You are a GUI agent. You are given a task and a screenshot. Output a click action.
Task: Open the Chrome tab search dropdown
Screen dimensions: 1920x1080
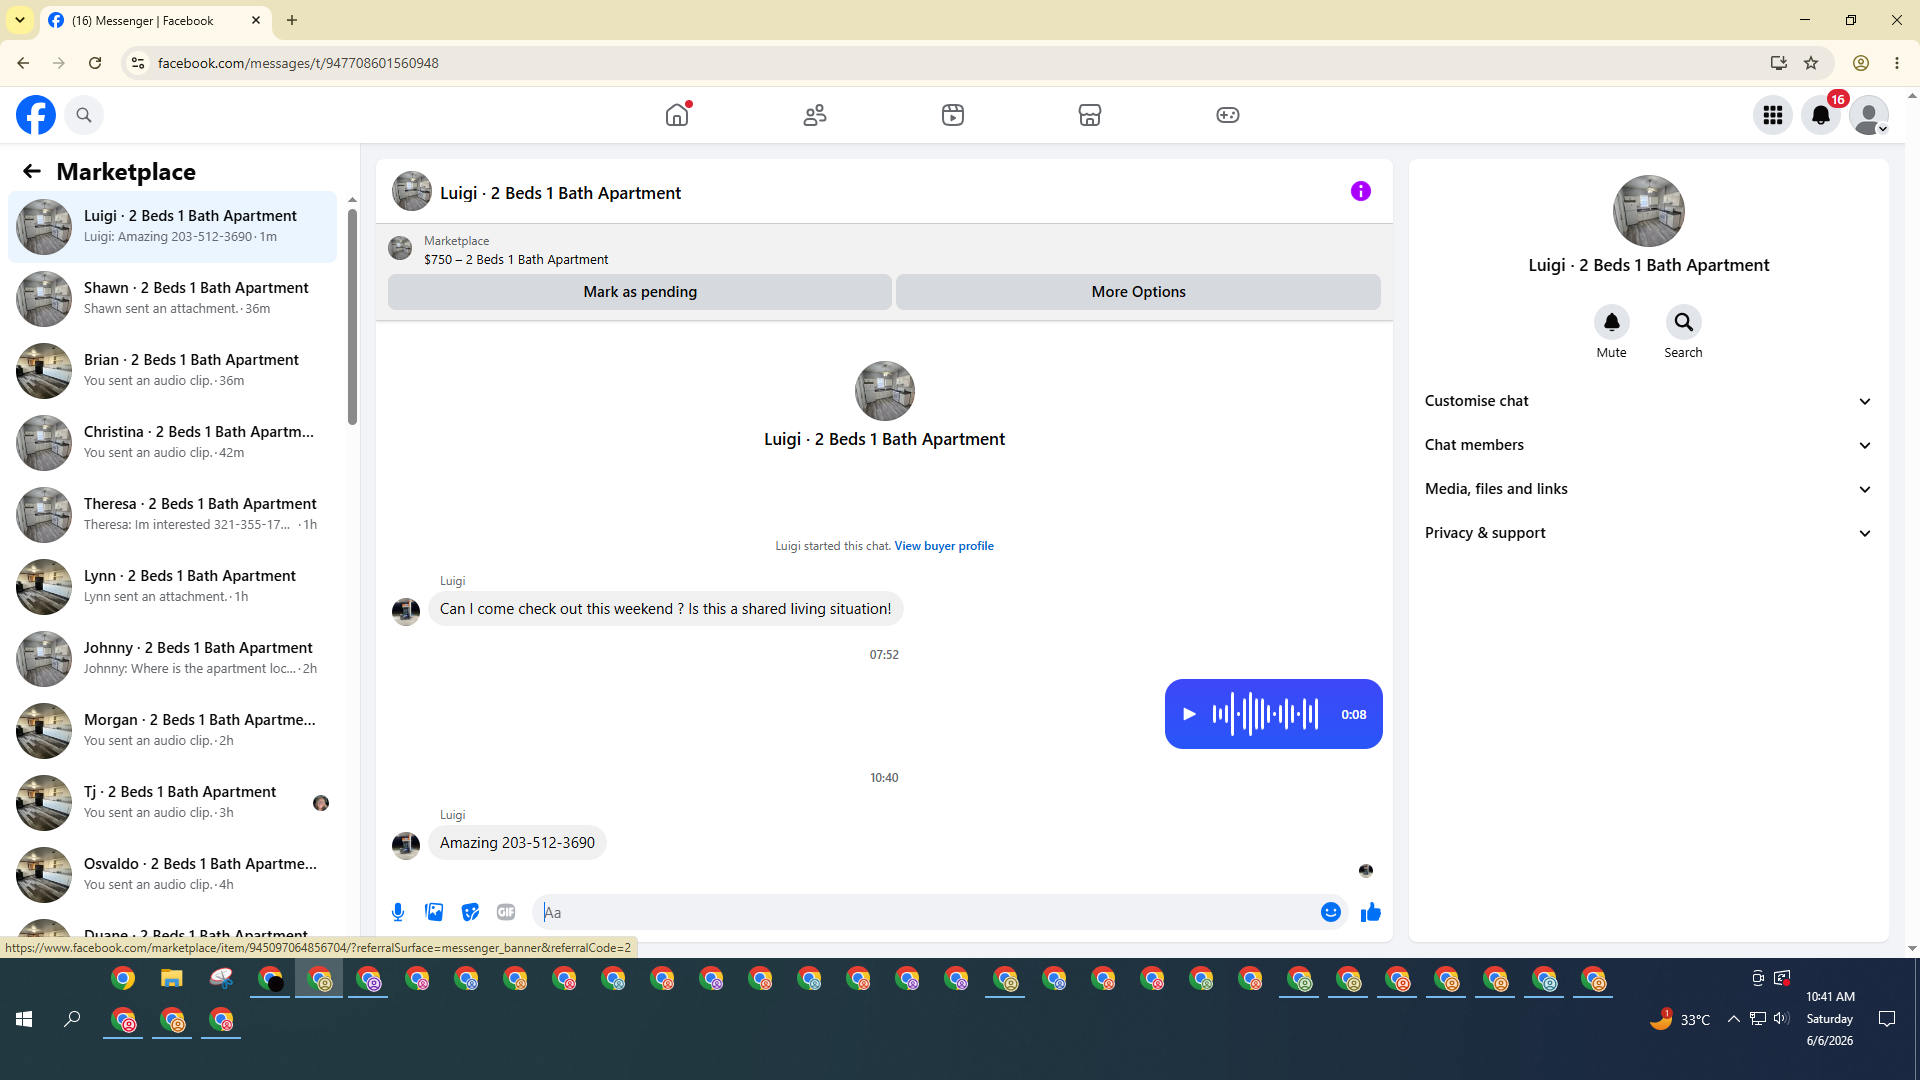click(x=20, y=20)
